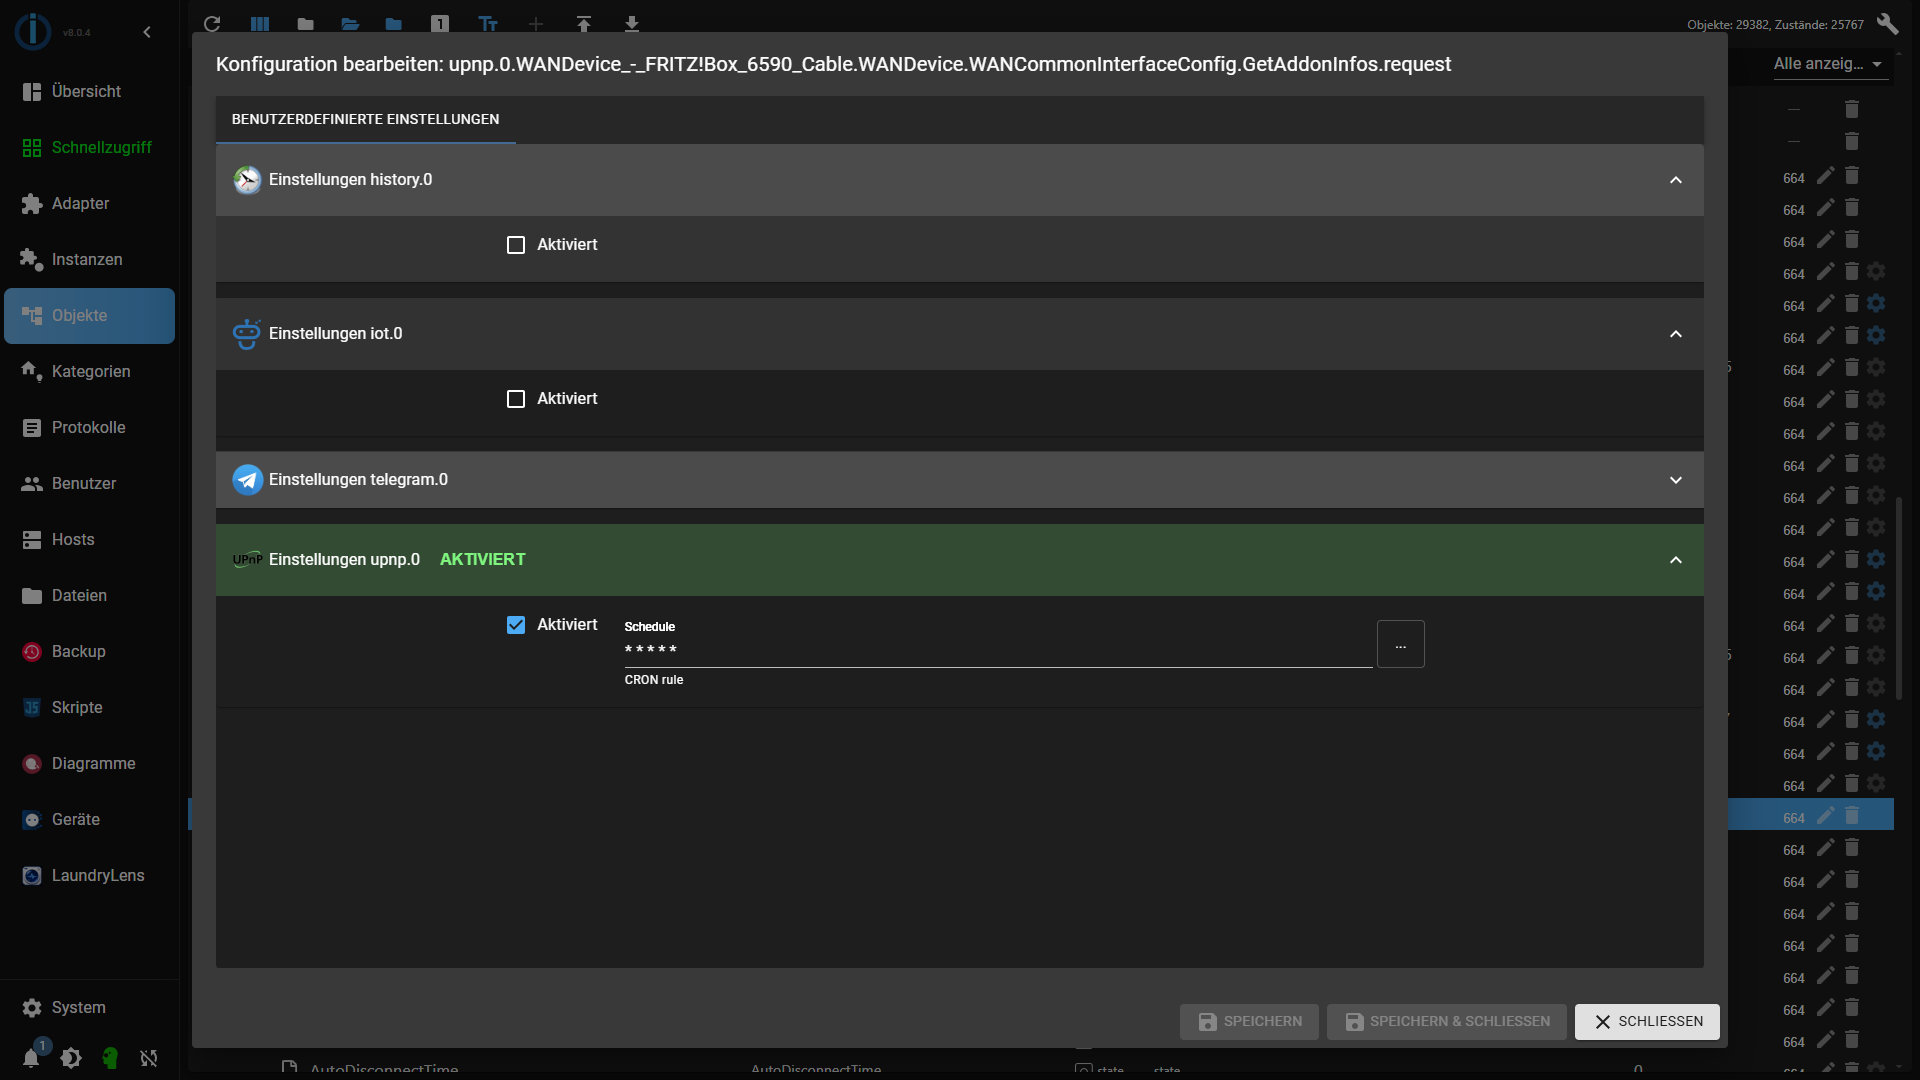Uncheck the upnp.0 Aktiviert checkbox
The width and height of the screenshot is (1920, 1080).
516,625
